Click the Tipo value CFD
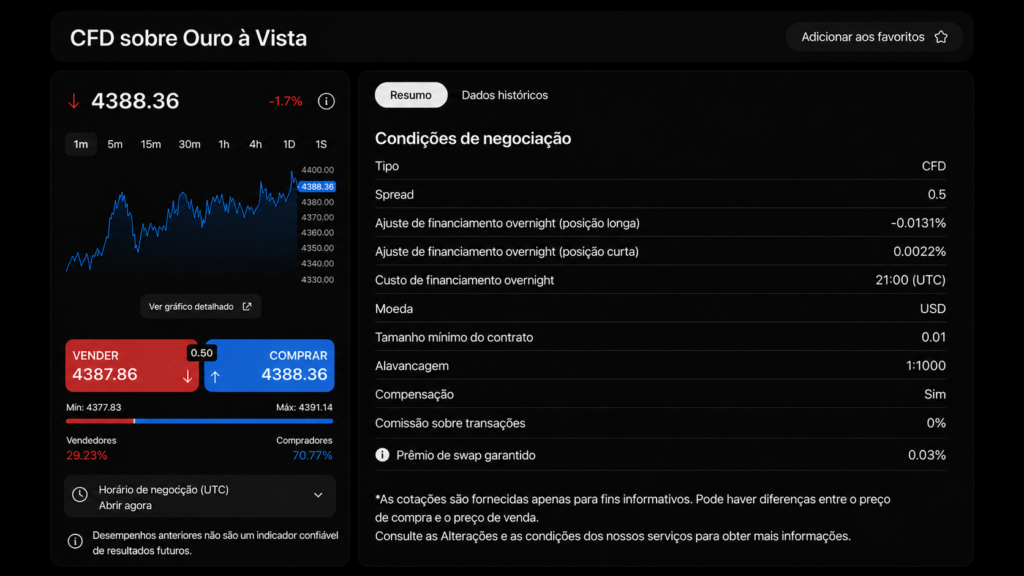 pyautogui.click(x=934, y=167)
